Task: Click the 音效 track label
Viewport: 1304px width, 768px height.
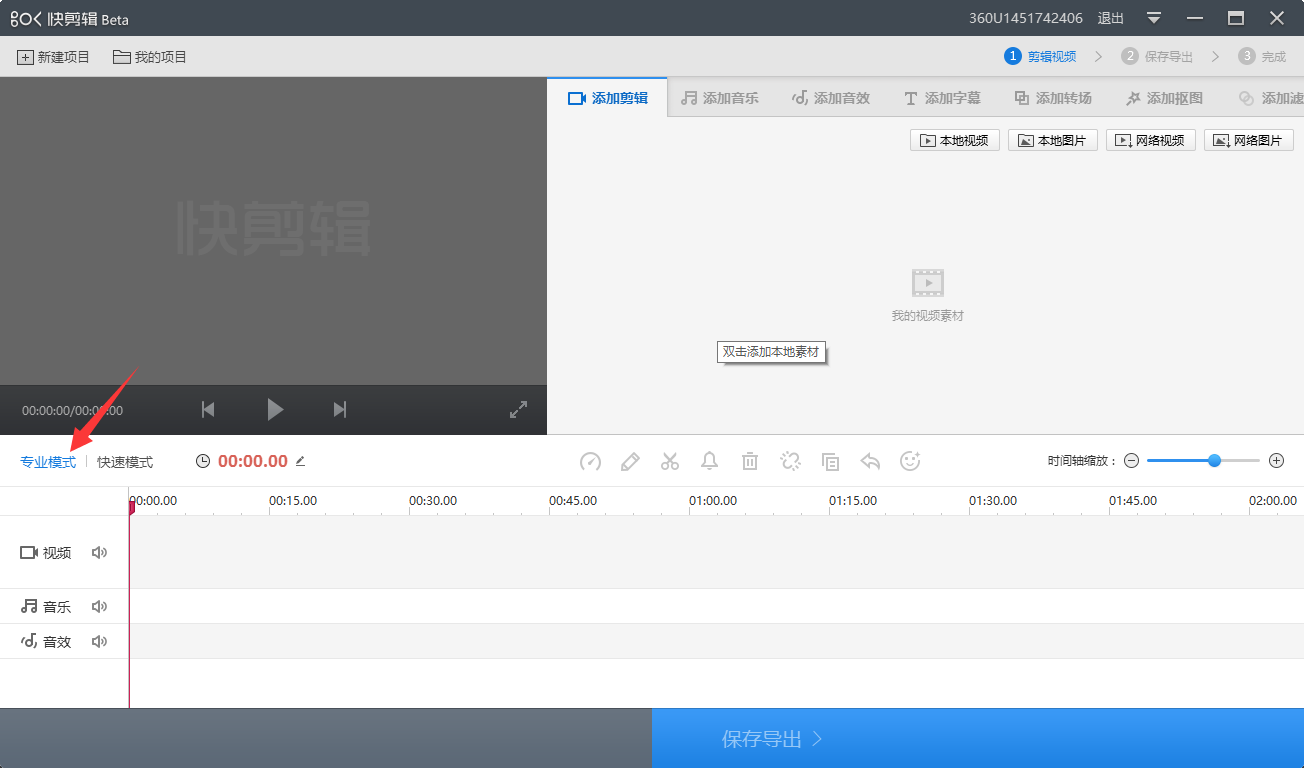Action: point(46,641)
